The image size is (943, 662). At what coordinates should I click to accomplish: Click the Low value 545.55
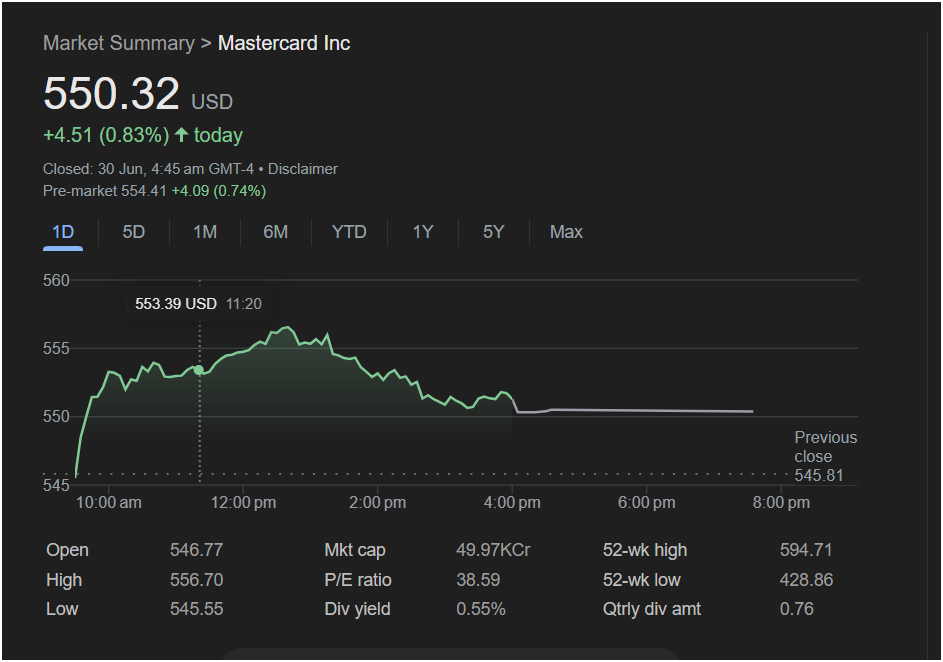(x=197, y=609)
